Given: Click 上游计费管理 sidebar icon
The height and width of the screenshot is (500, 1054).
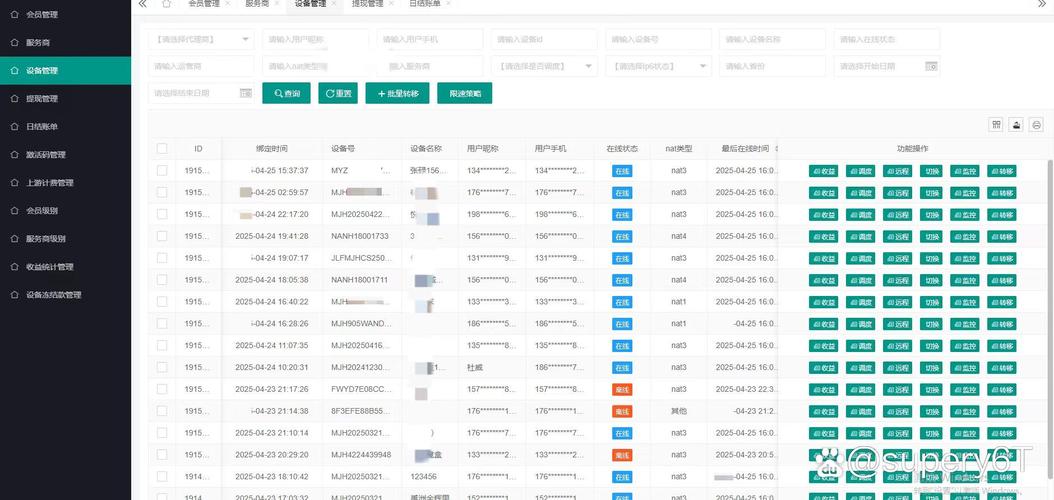Looking at the screenshot, I should point(15,183).
